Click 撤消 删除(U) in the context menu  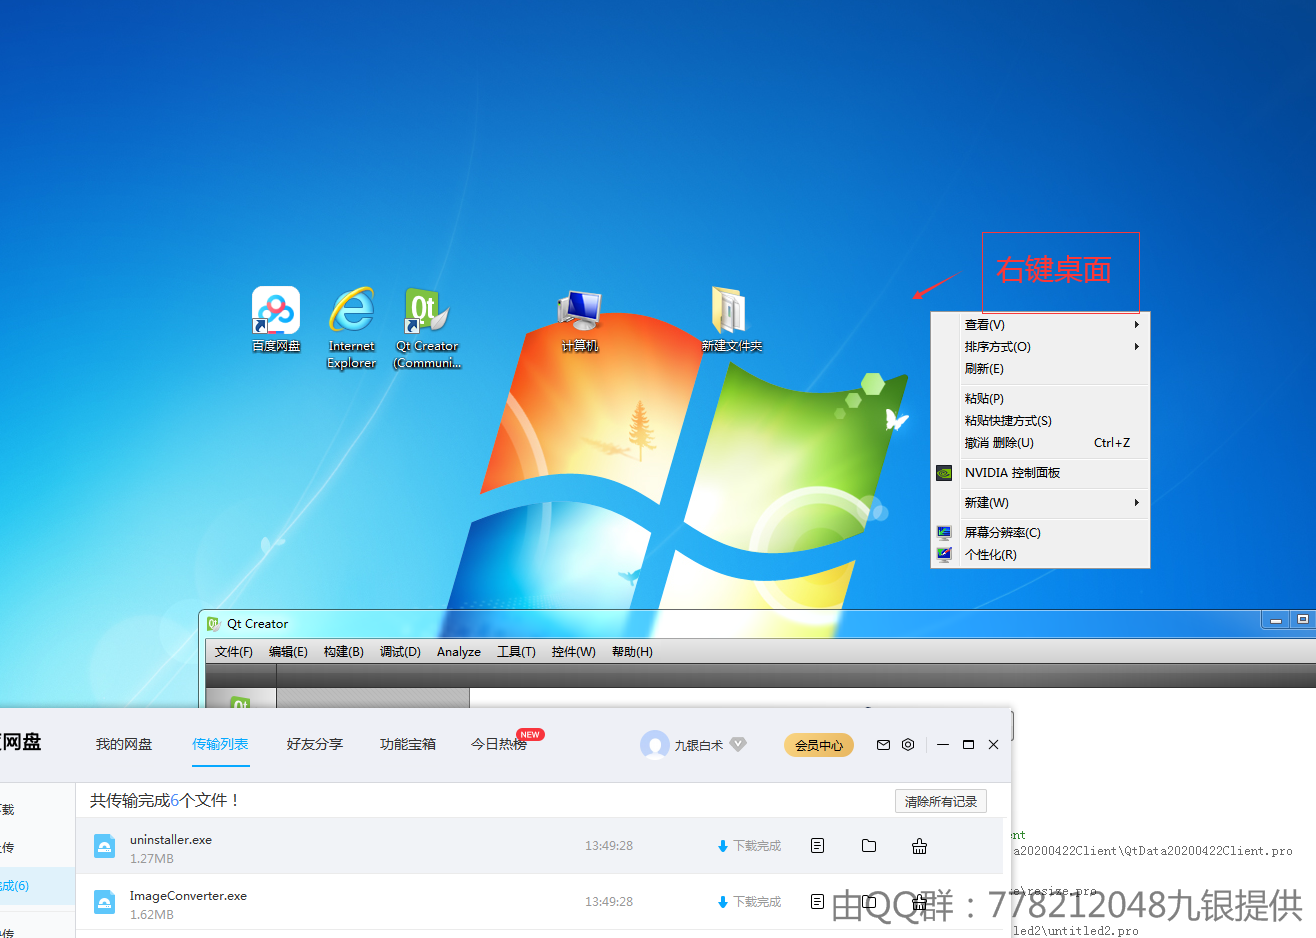tap(1040, 443)
